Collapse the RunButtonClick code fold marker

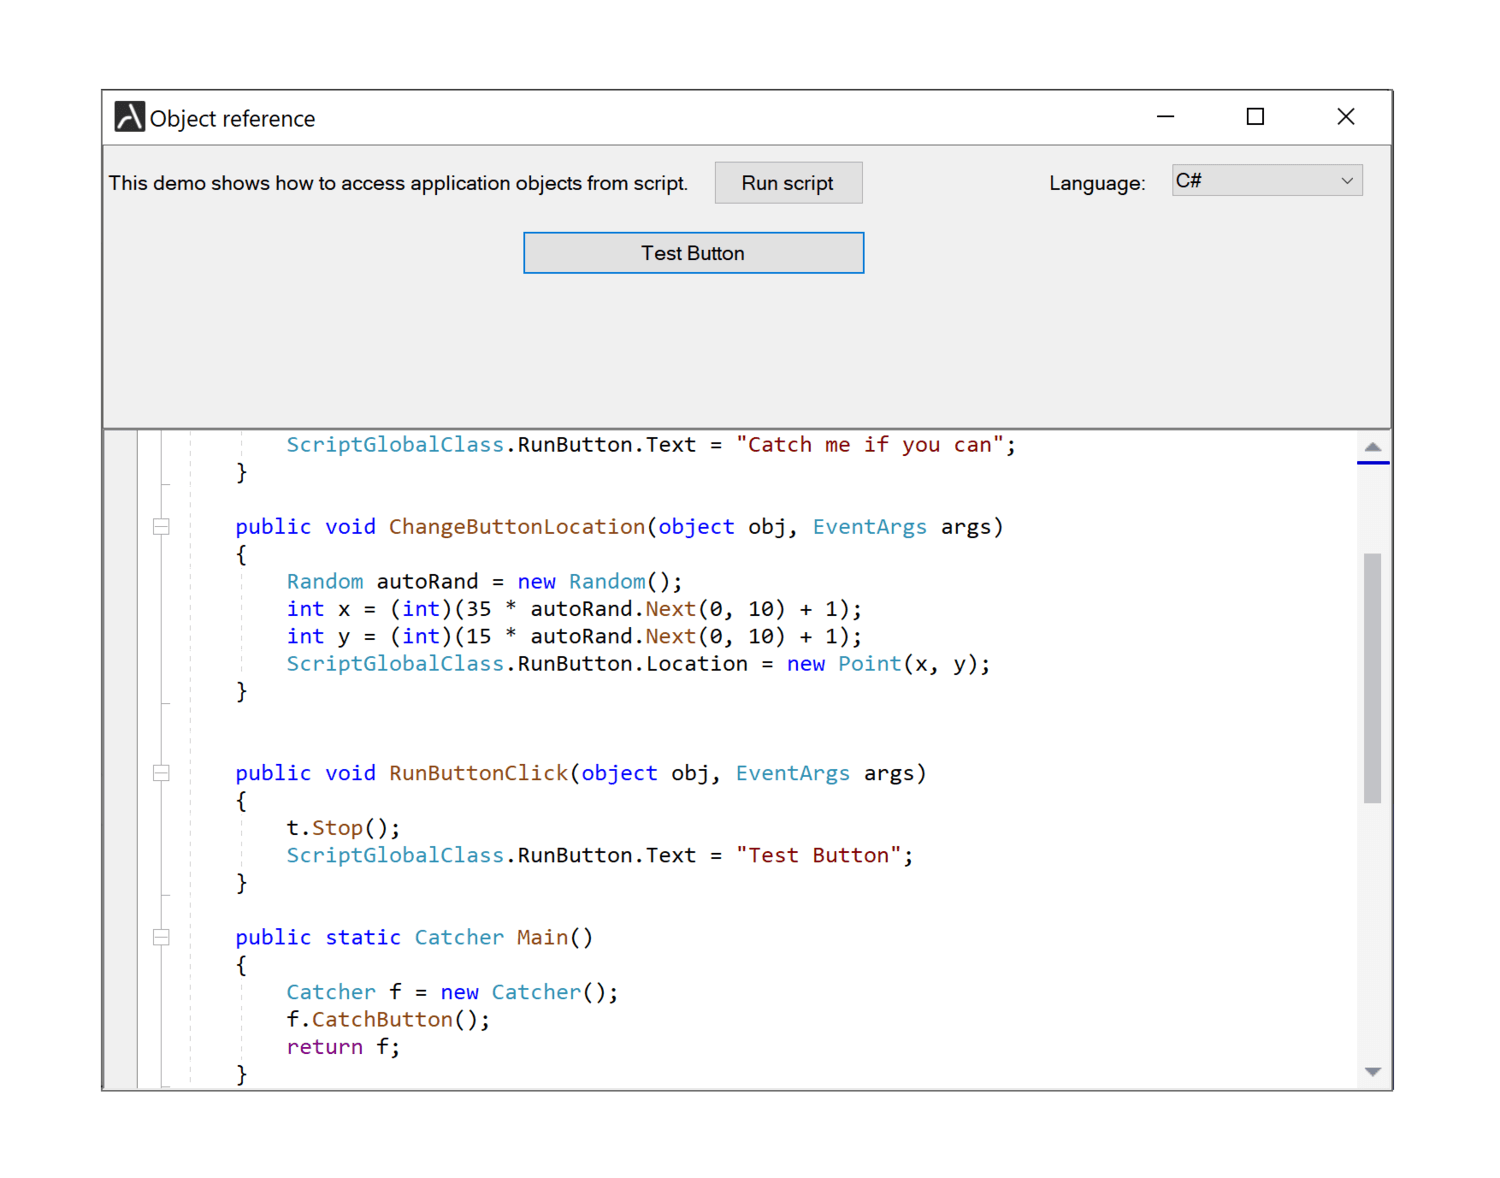160,772
